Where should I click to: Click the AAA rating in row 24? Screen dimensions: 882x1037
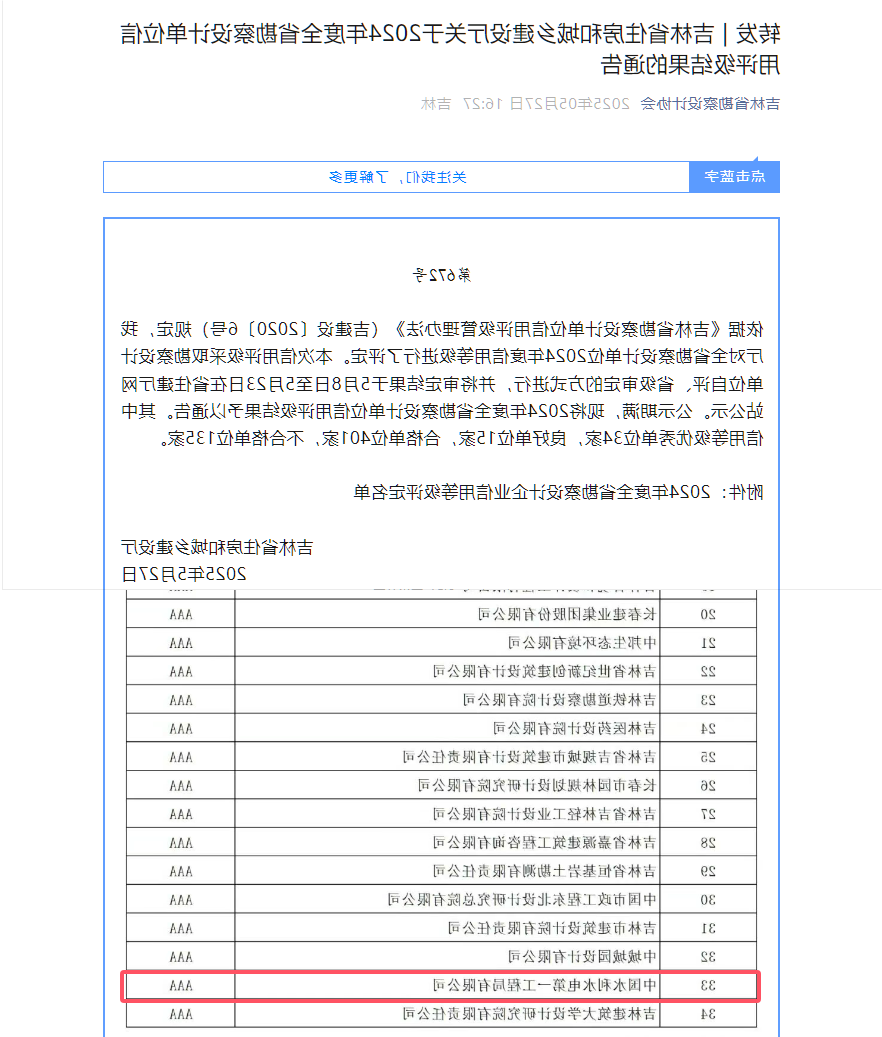point(180,728)
